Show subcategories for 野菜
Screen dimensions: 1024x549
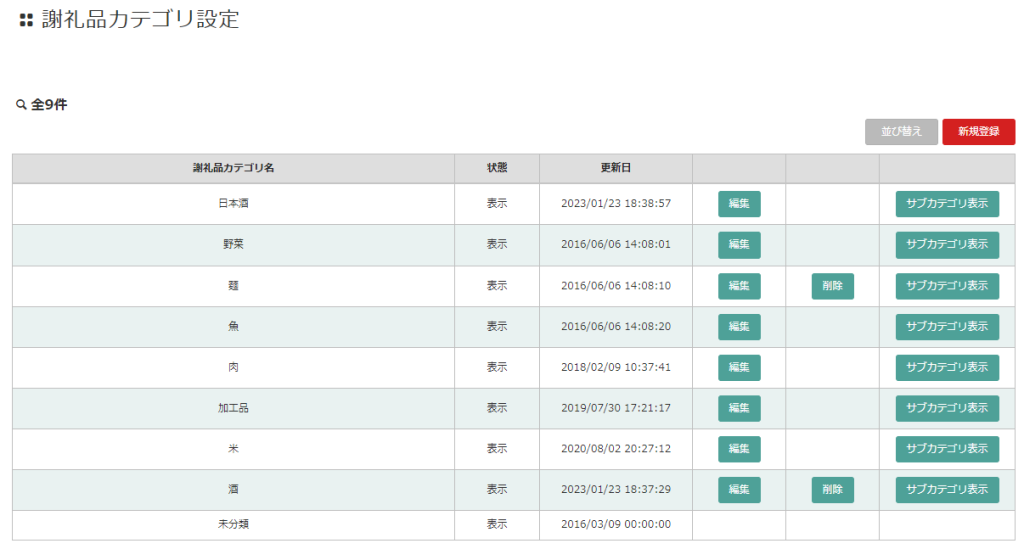pos(947,245)
